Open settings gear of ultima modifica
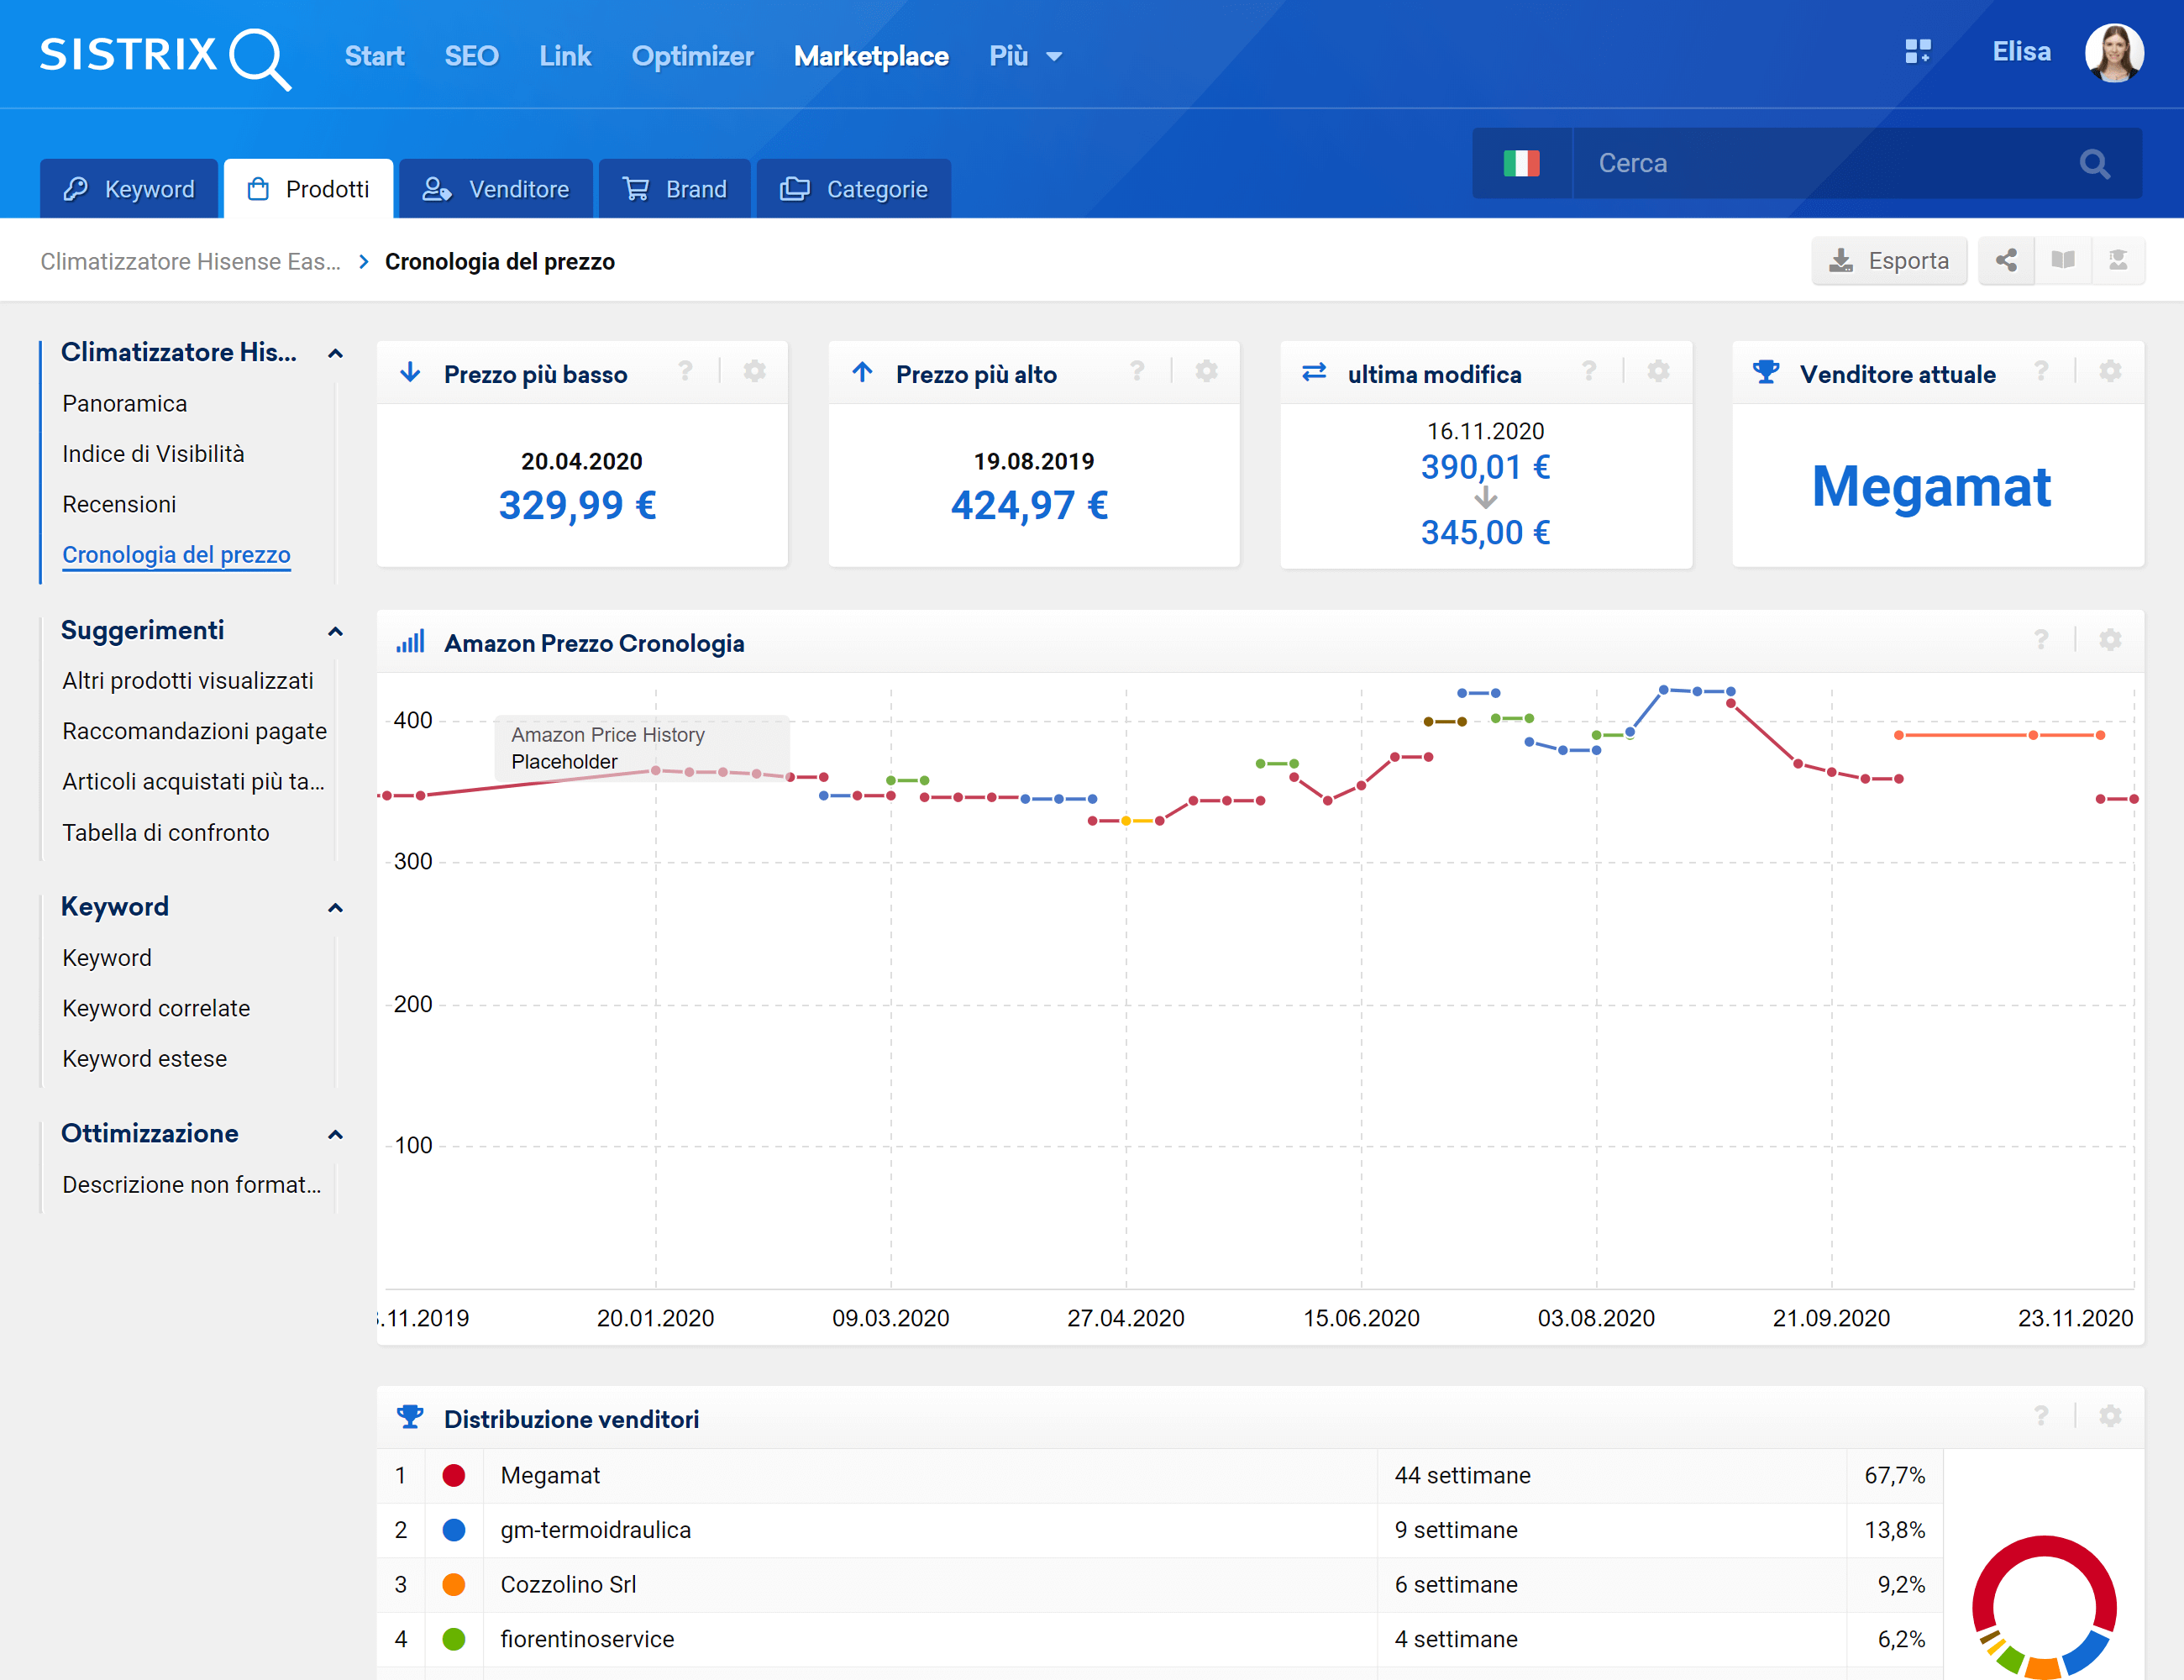 click(x=1658, y=372)
